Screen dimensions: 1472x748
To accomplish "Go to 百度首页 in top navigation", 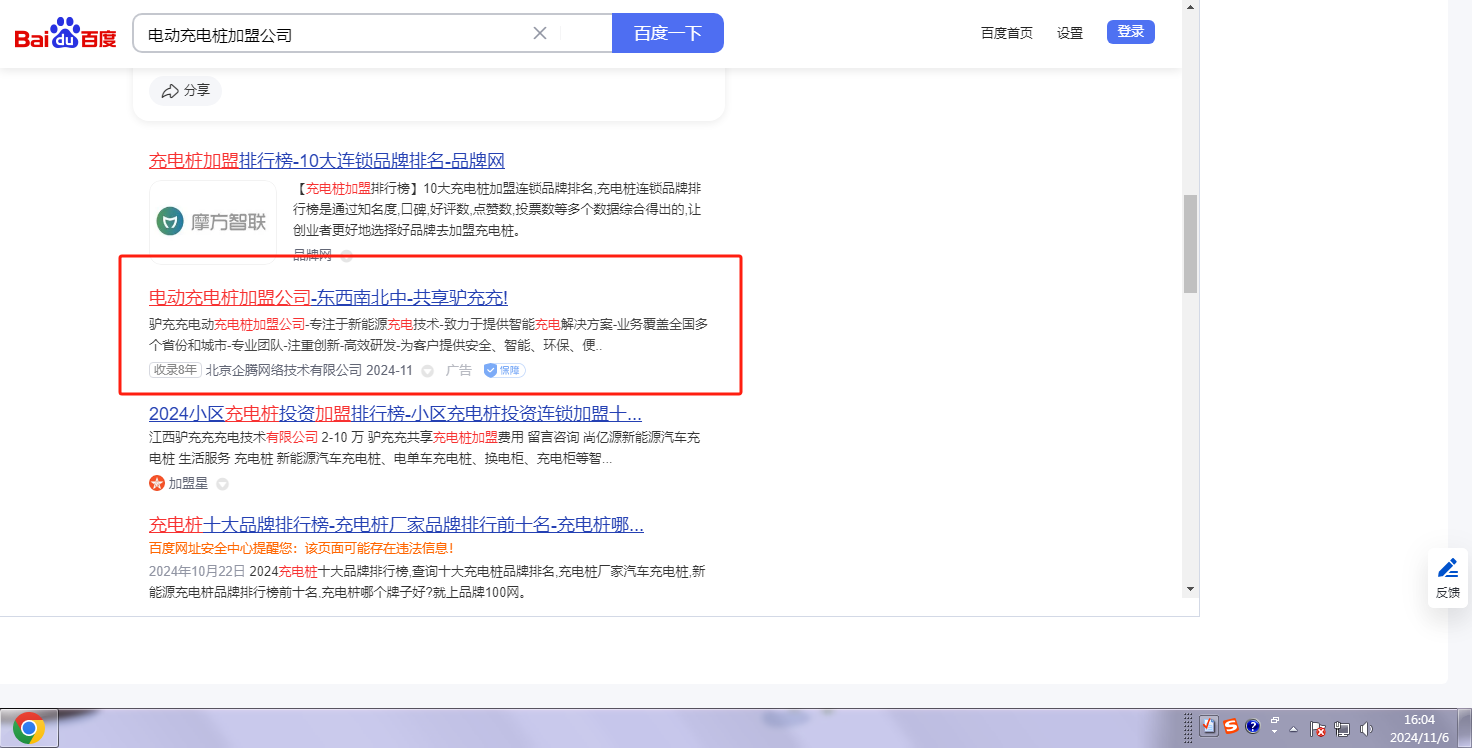I will pyautogui.click(x=1006, y=33).
